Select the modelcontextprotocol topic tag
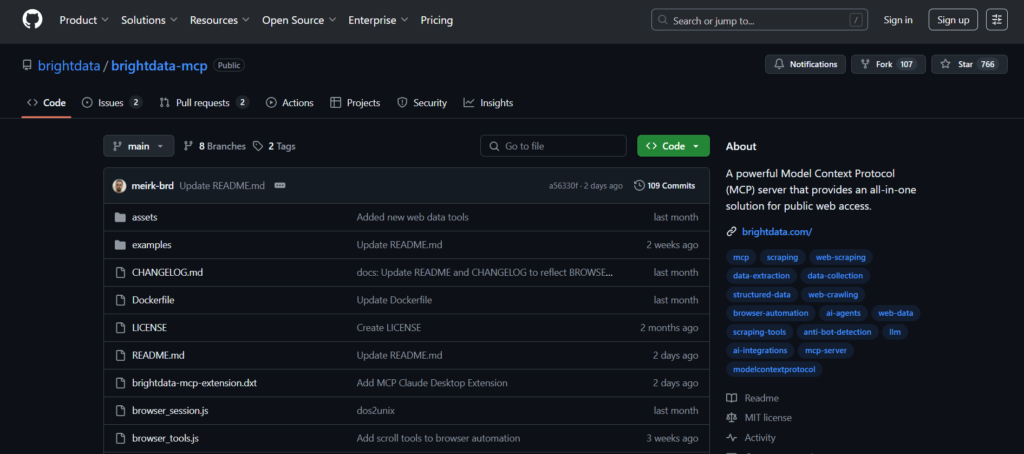The width and height of the screenshot is (1024, 454). 774,370
